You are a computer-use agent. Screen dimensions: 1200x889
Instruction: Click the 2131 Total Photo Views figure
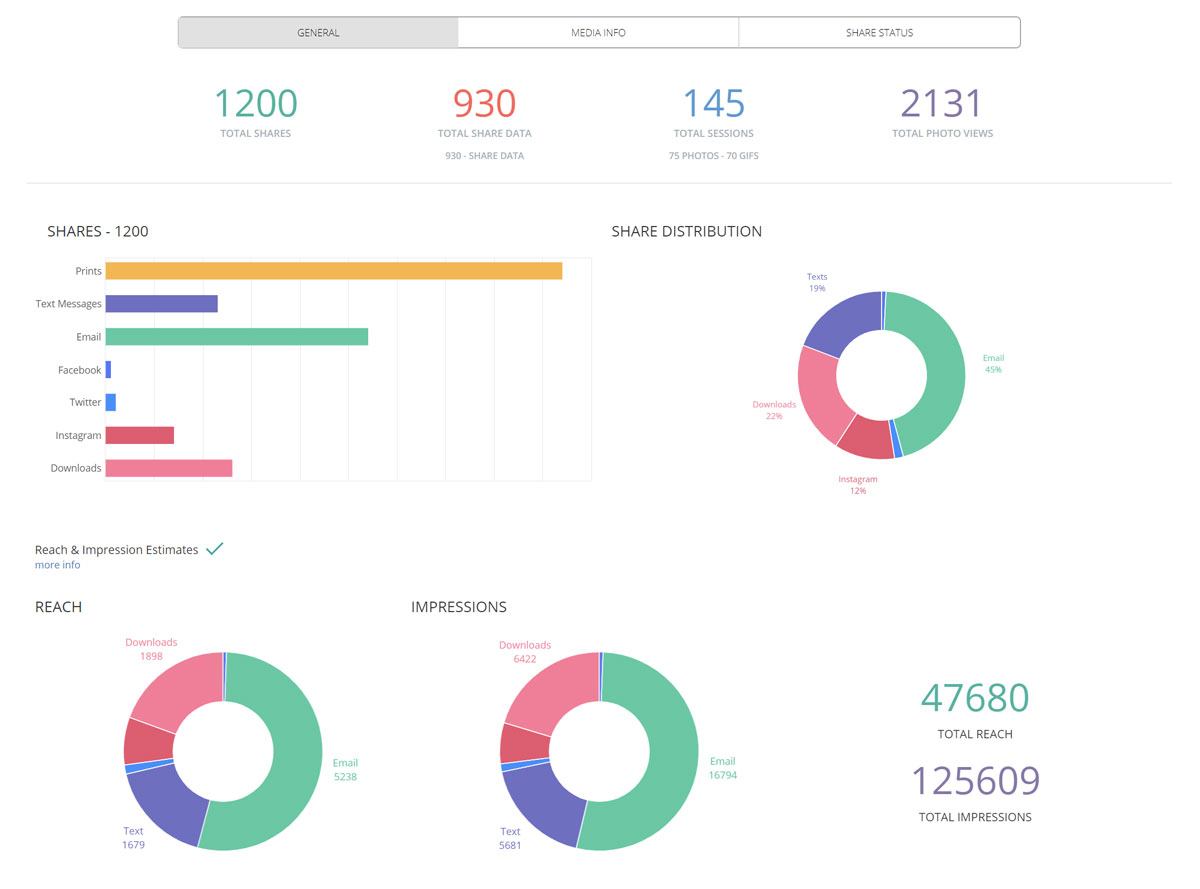coord(942,104)
